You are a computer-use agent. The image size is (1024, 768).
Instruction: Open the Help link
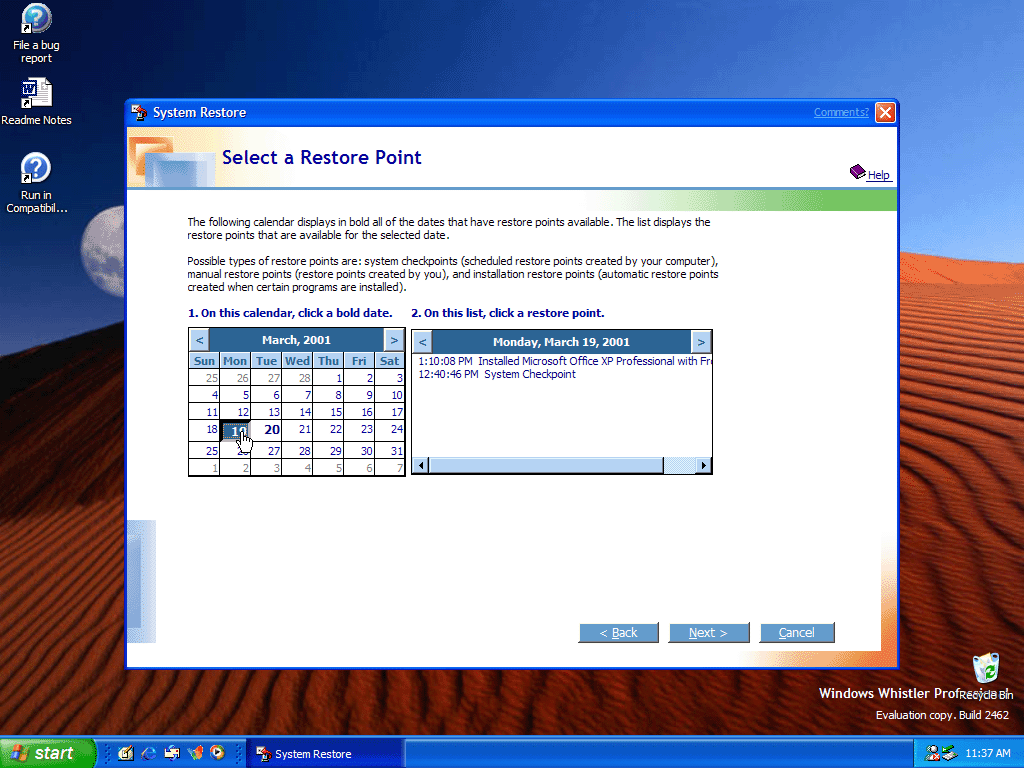(x=870, y=173)
